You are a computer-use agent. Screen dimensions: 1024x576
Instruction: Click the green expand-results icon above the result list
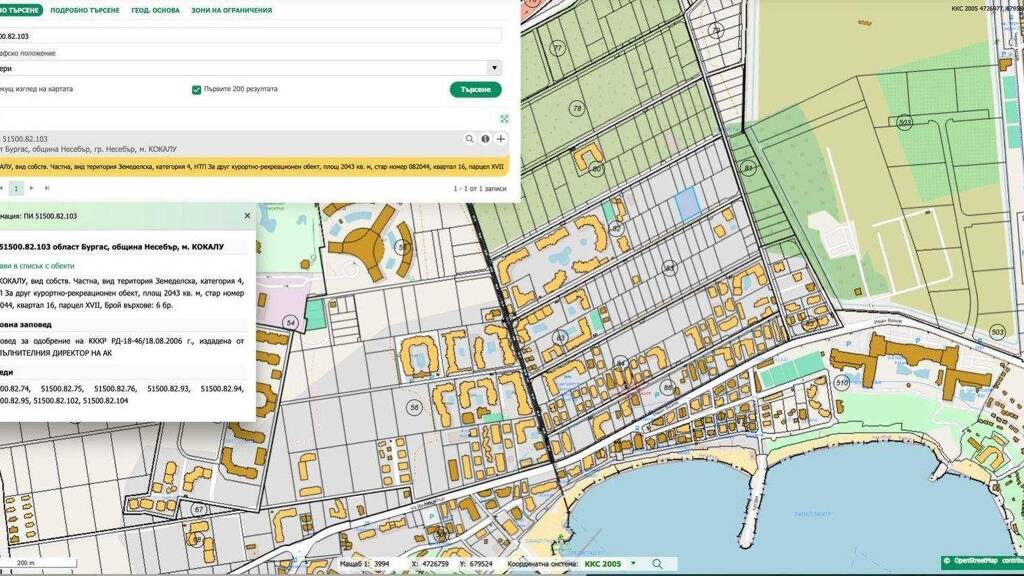click(x=504, y=119)
